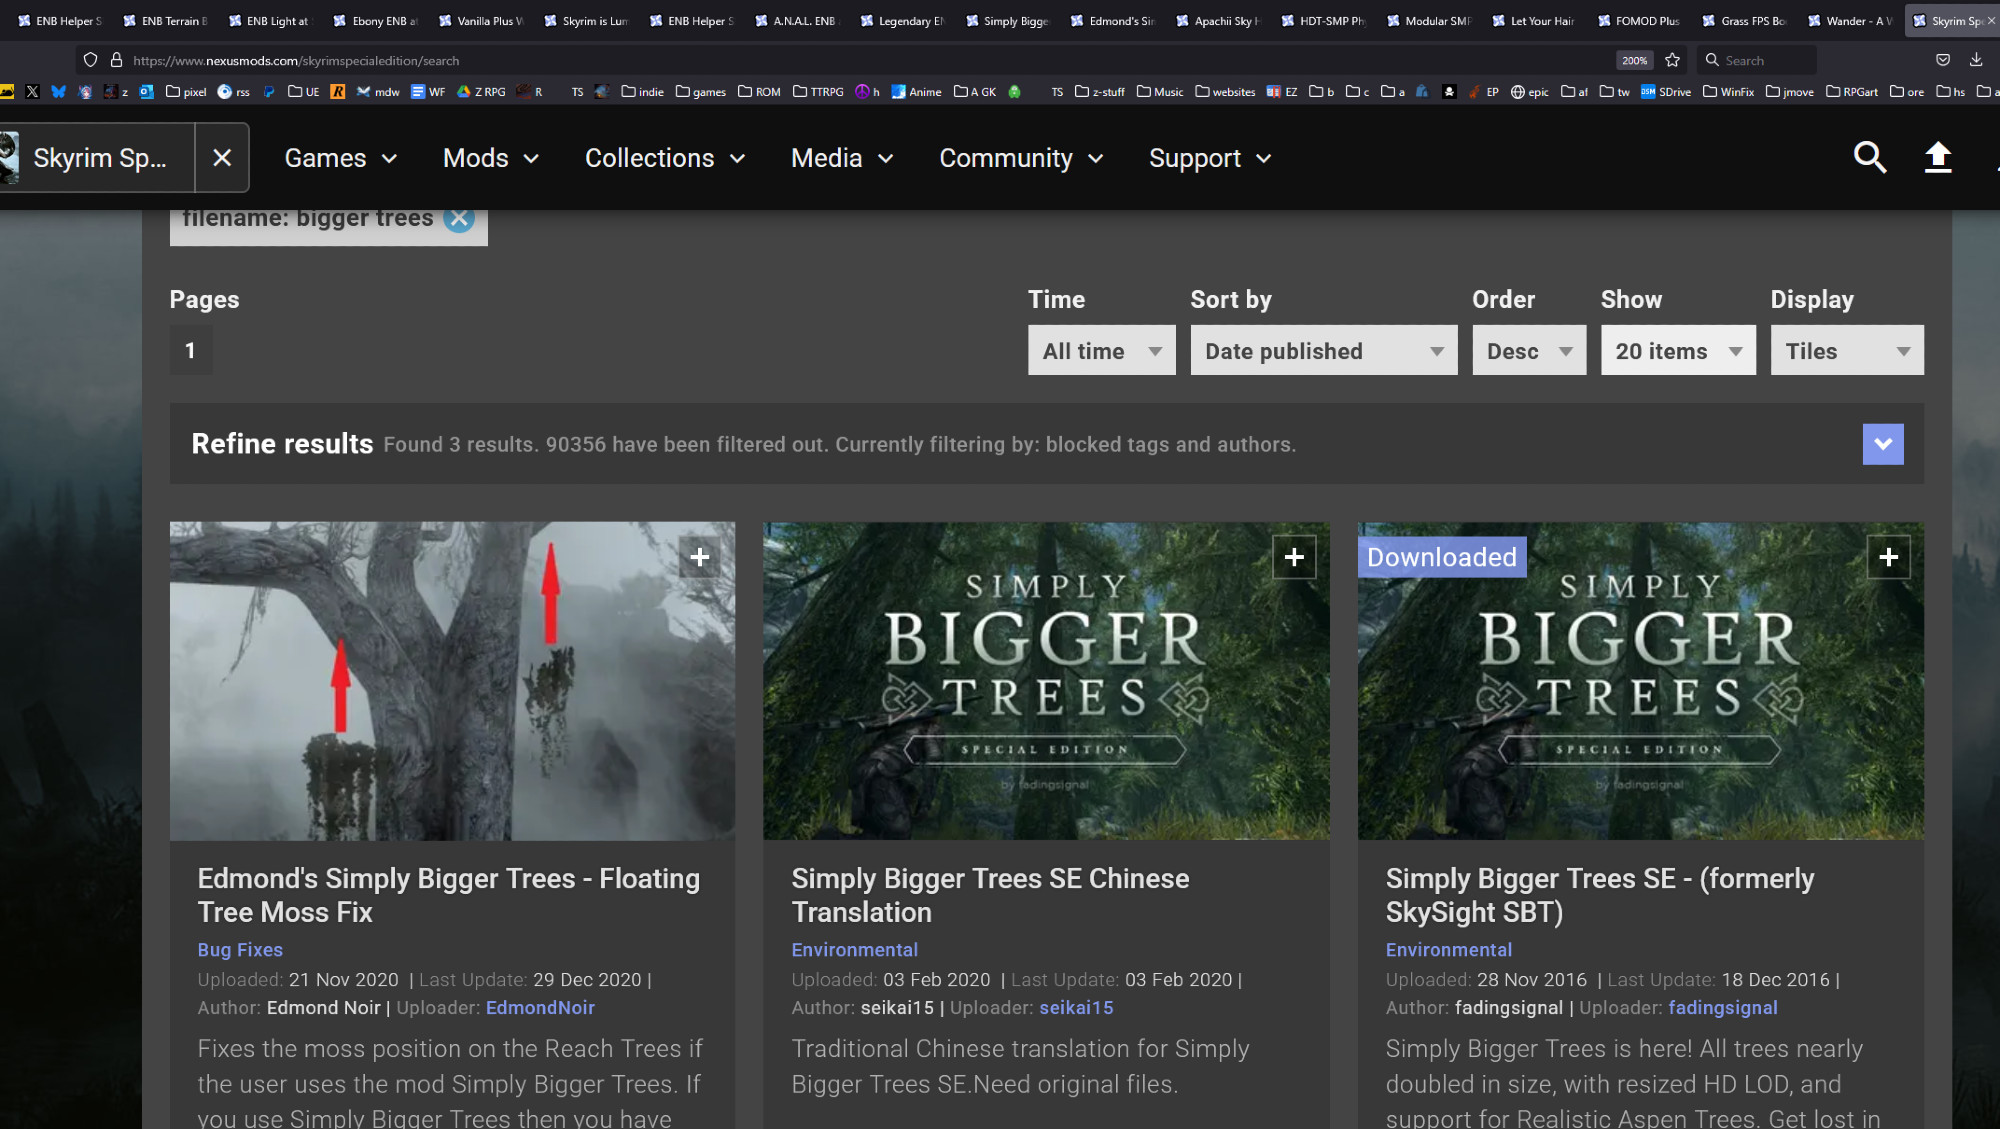Open the 'SDrive' bookmark

point(1666,92)
